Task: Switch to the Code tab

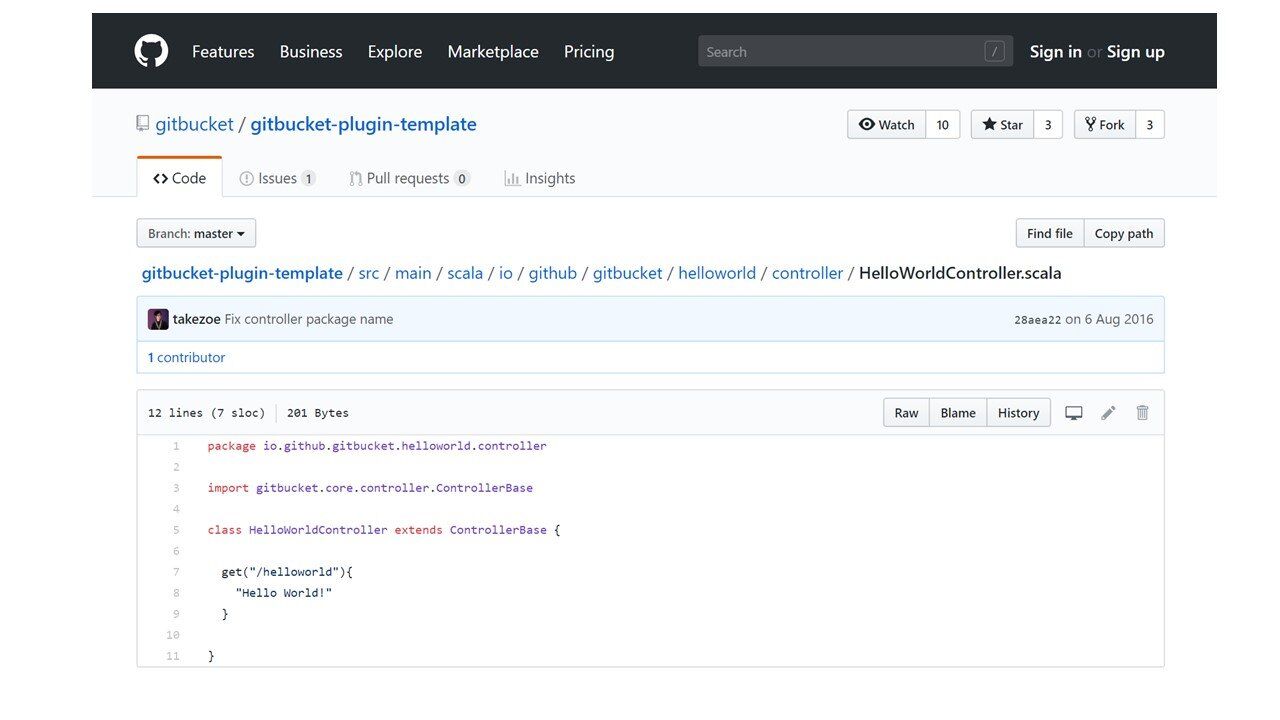Action: [180, 178]
